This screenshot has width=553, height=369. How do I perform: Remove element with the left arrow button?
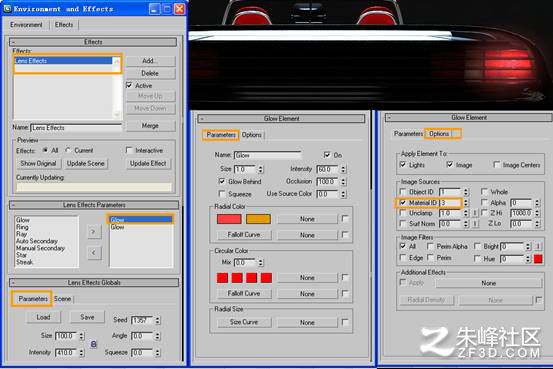point(94,253)
